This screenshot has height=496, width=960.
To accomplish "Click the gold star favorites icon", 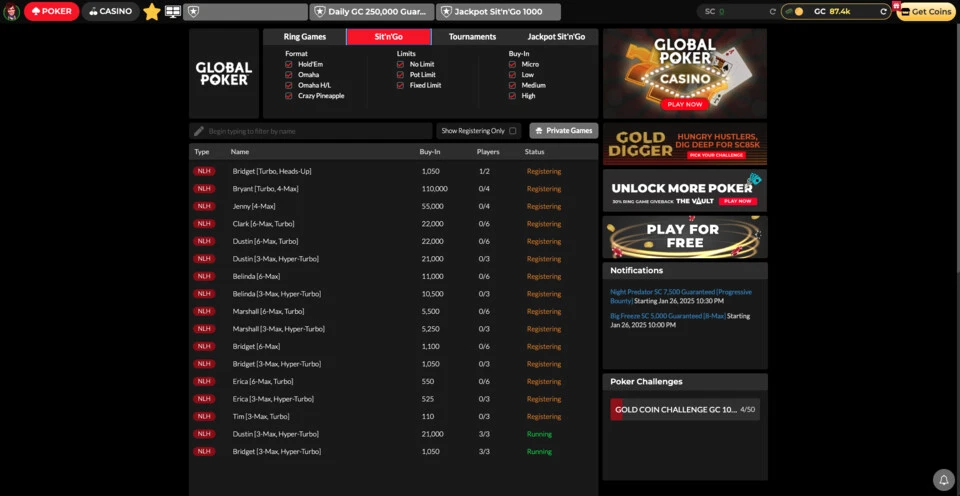I will pos(152,12).
